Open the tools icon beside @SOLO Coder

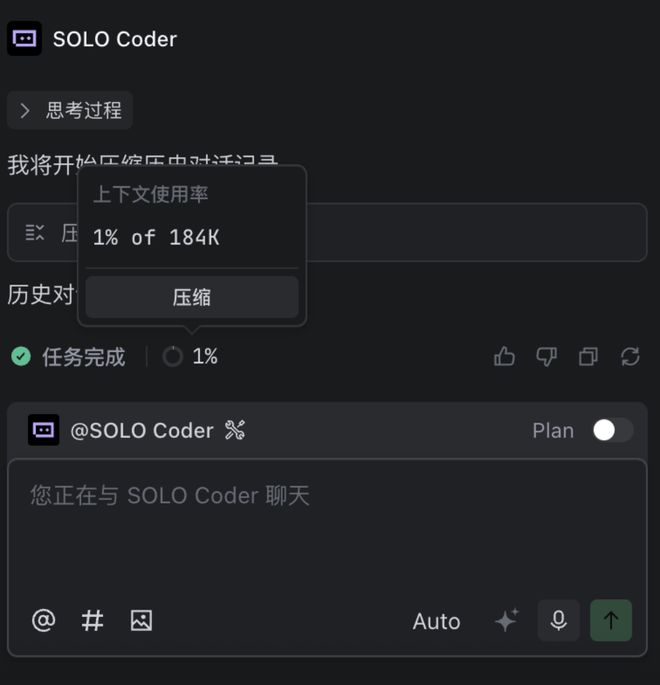(235, 430)
